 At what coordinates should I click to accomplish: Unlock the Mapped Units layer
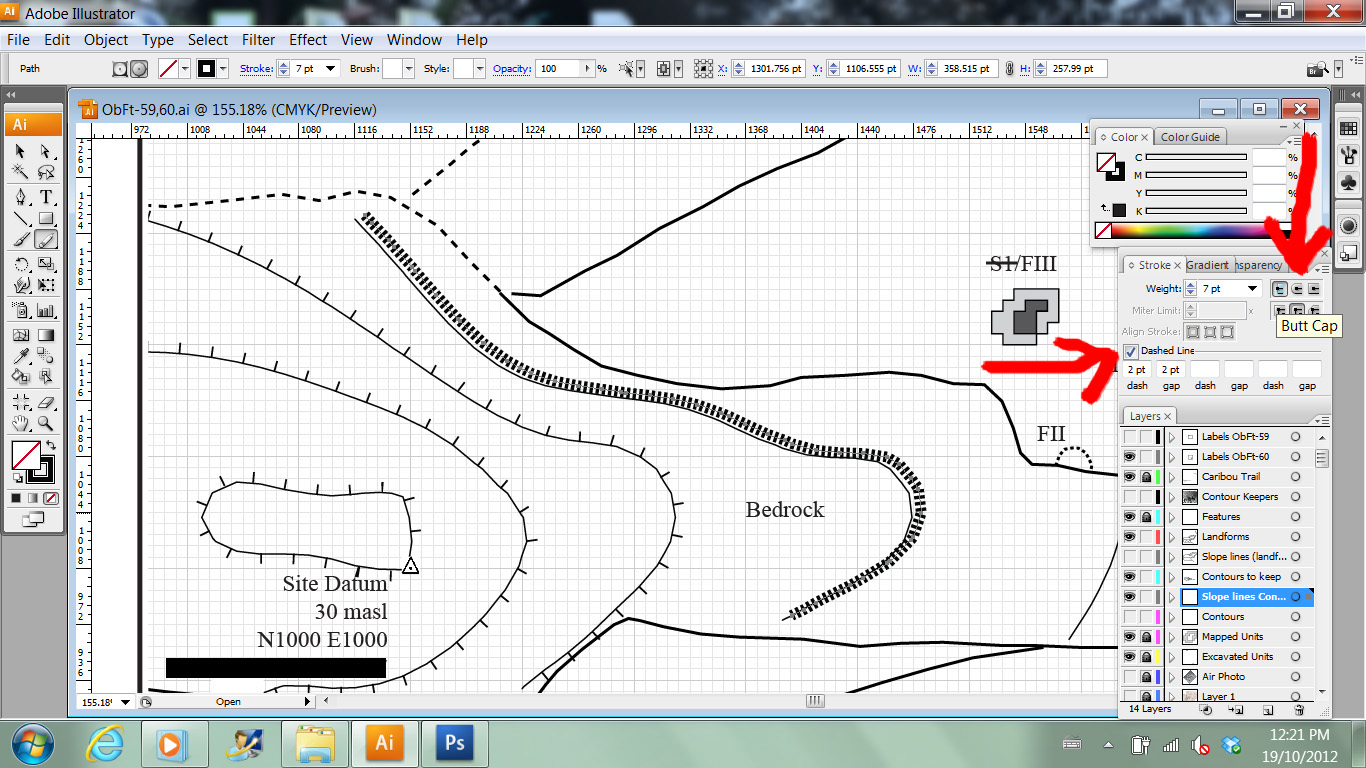coord(1146,637)
